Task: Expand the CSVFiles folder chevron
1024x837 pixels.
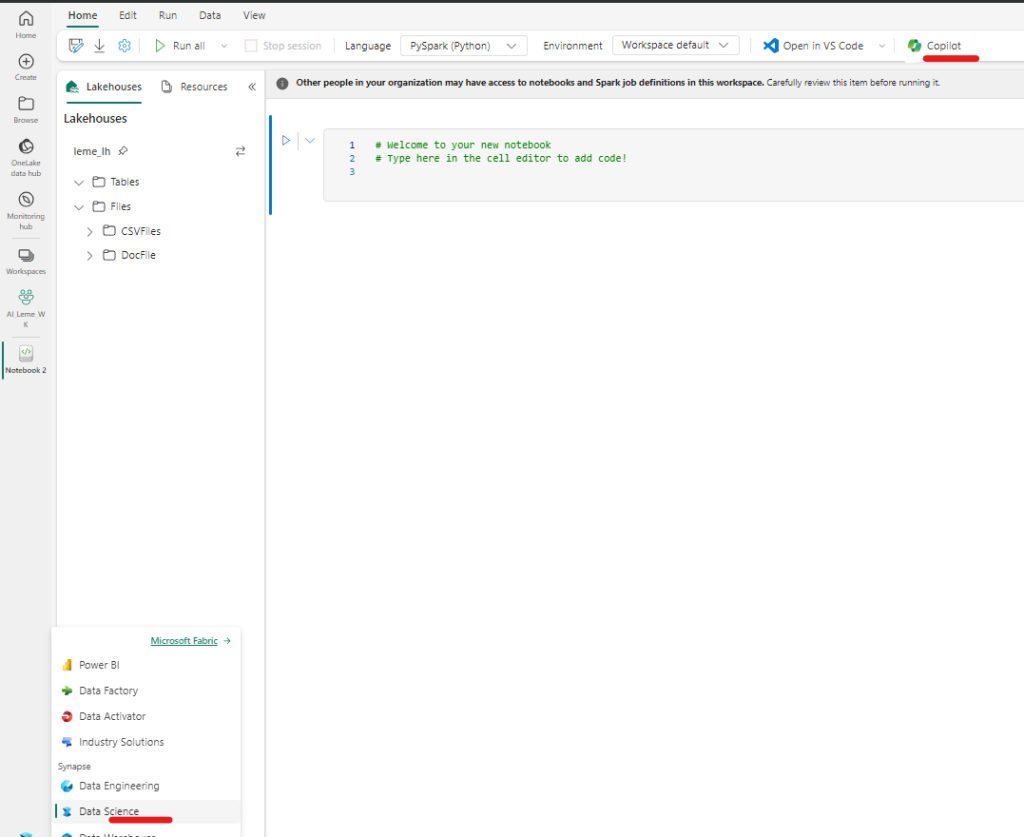Action: (89, 232)
